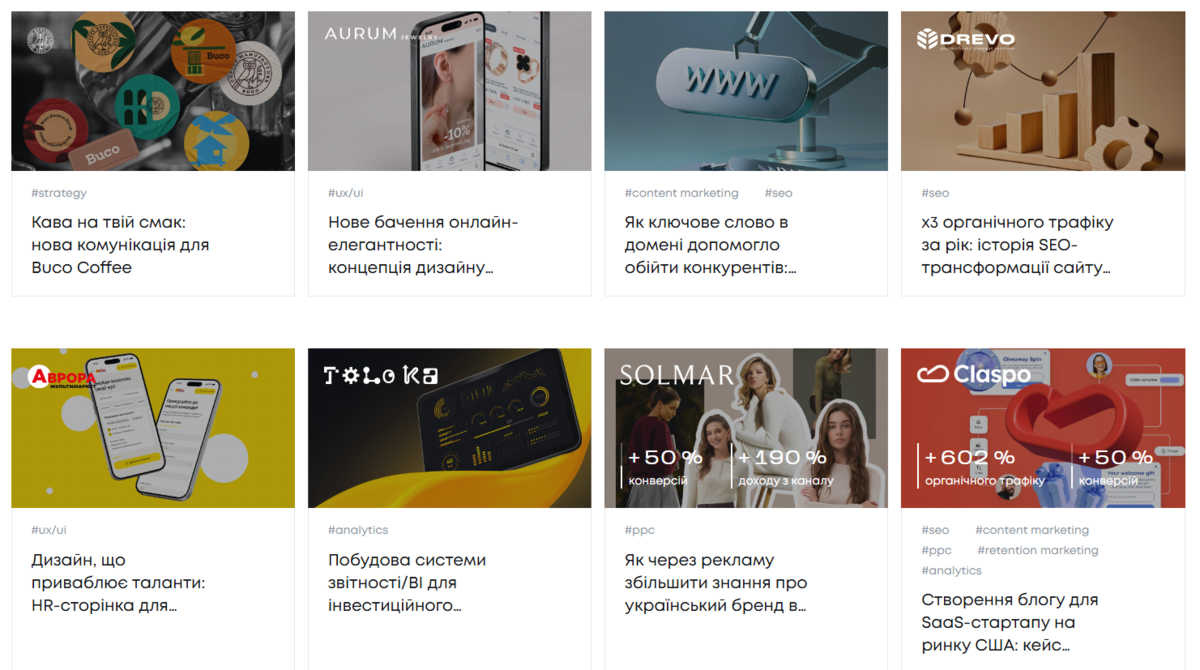Open the WWW keyword domain case image
This screenshot has width=1200, height=670.
click(746, 91)
